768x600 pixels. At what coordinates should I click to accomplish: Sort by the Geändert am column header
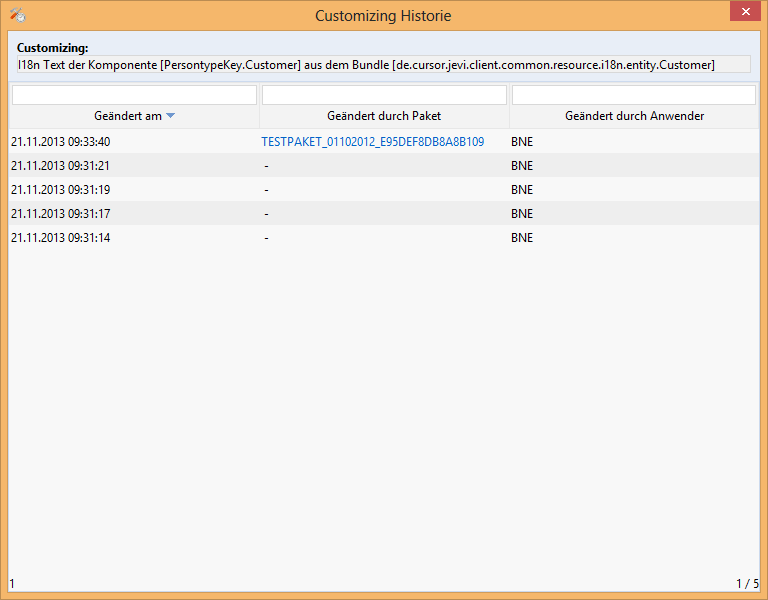coord(127,116)
